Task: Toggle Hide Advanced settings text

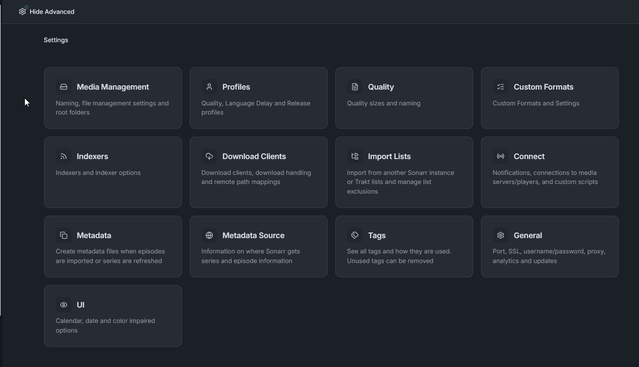Action: 52,12
